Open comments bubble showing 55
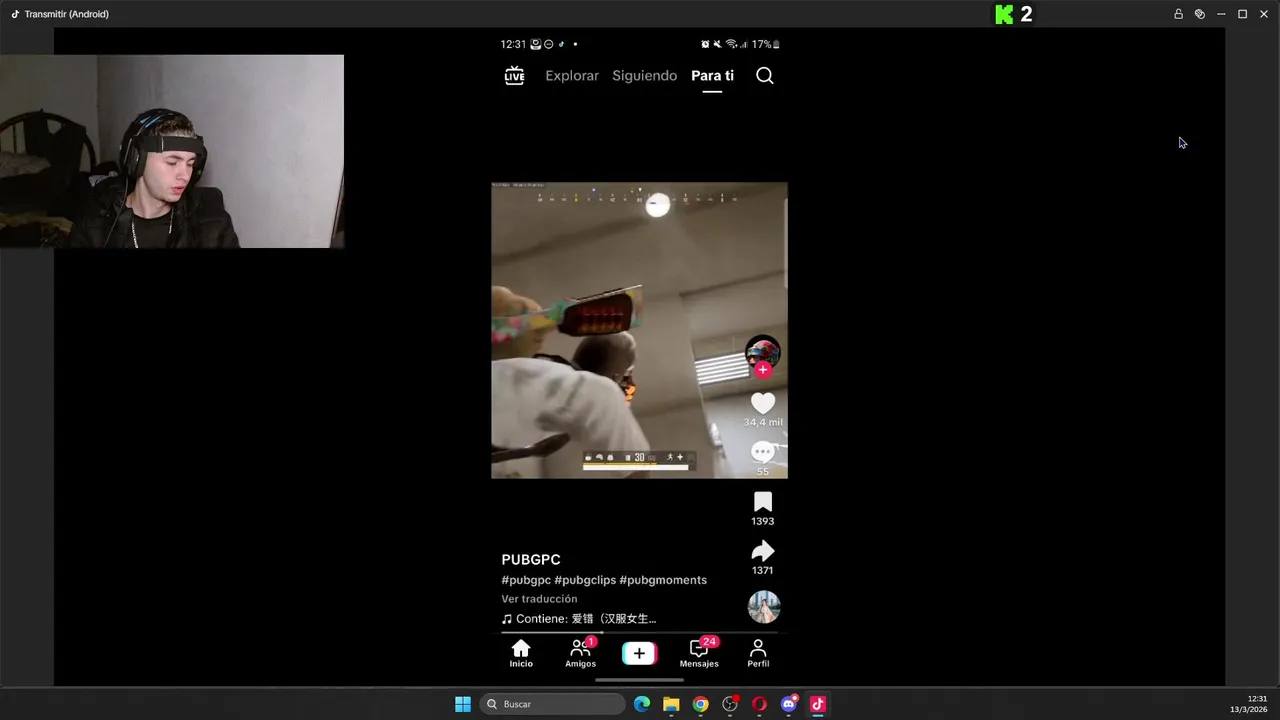 [763, 452]
